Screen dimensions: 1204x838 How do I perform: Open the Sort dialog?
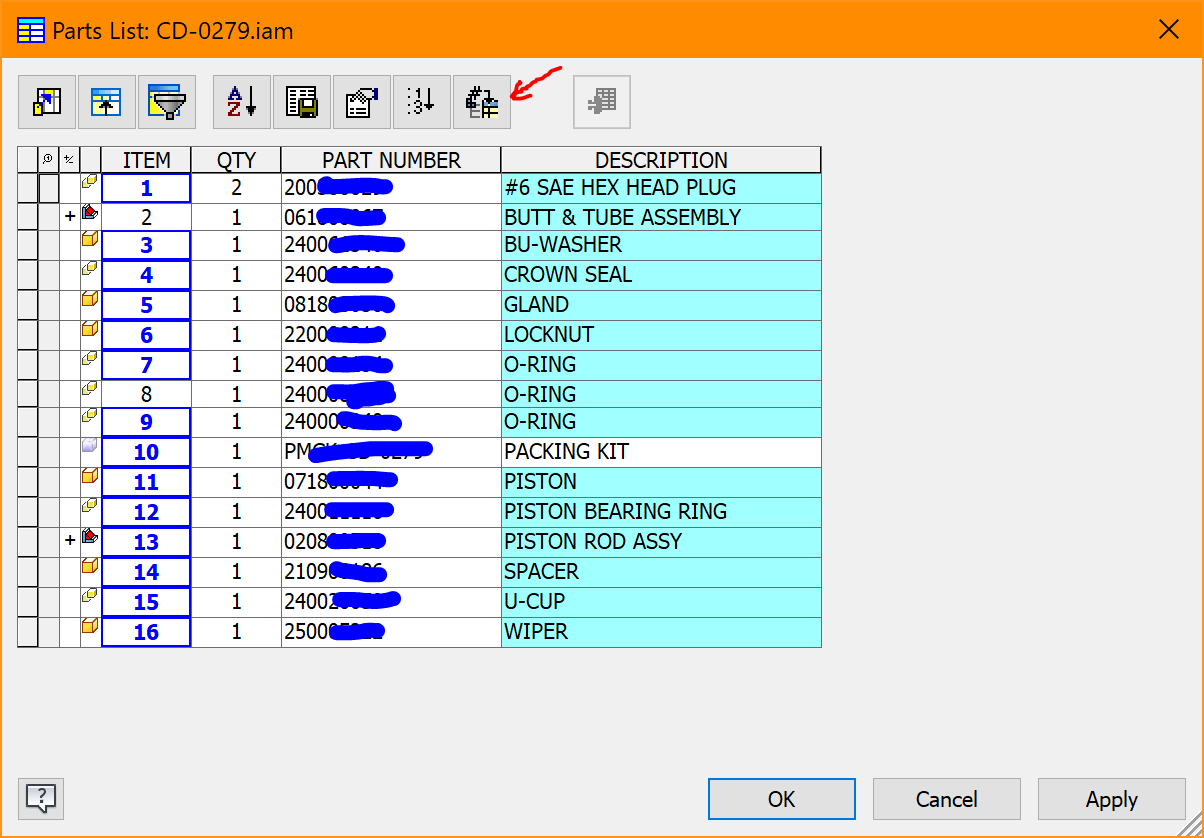pos(241,101)
